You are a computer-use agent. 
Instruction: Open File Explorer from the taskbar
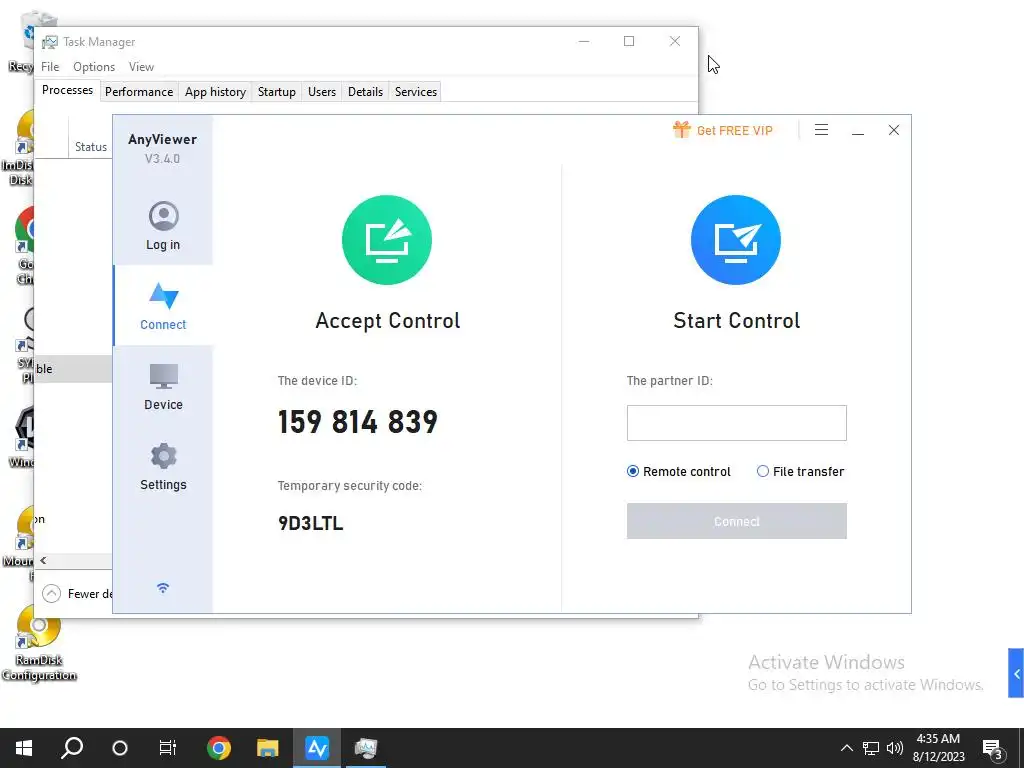pyautogui.click(x=268, y=748)
